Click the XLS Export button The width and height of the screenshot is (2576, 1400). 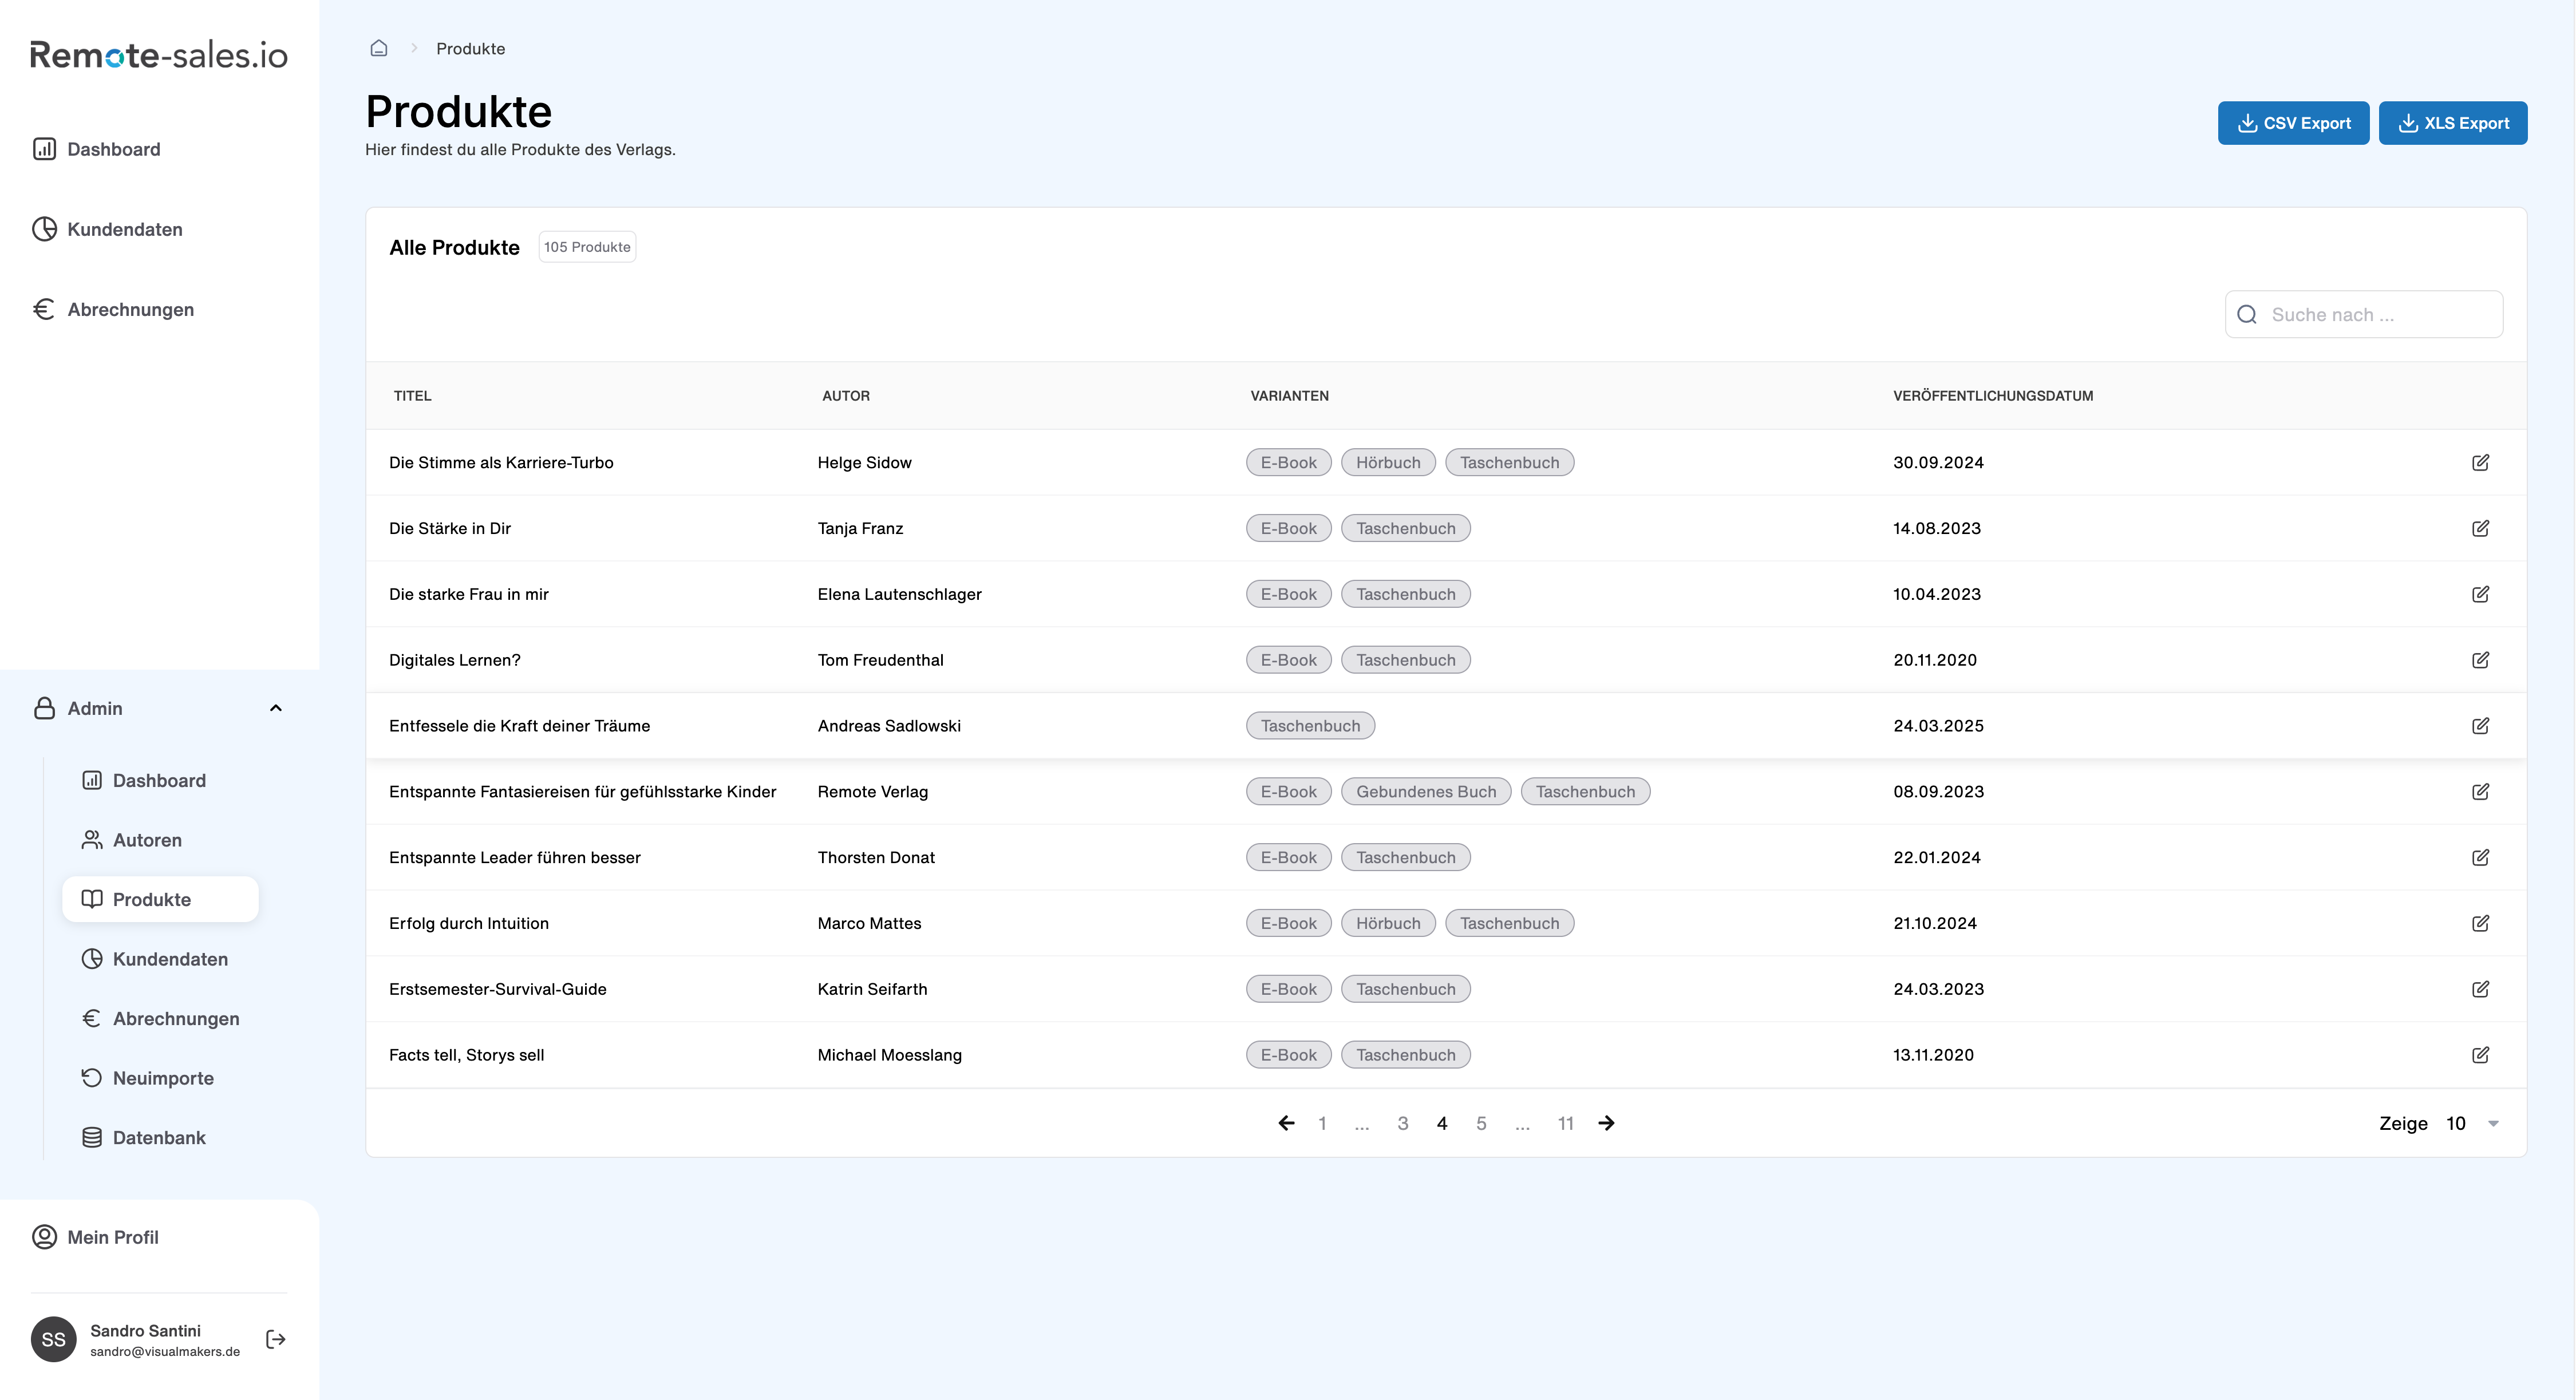2452,122
